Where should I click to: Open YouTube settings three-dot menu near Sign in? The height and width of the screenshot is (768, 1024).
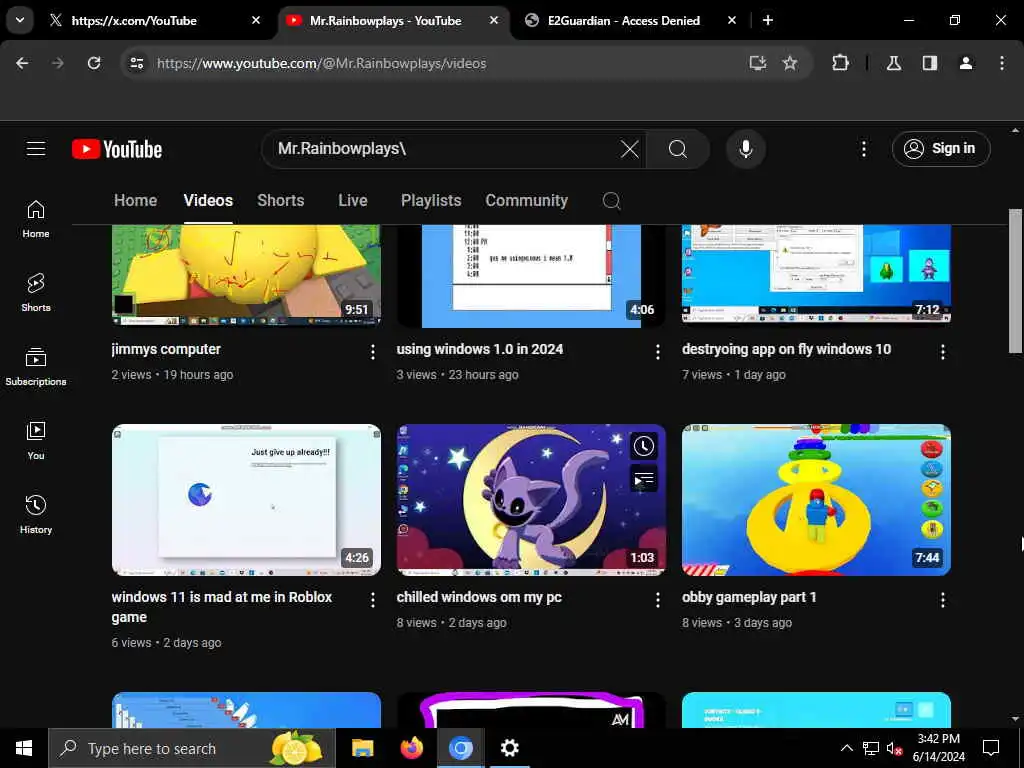tap(863, 149)
